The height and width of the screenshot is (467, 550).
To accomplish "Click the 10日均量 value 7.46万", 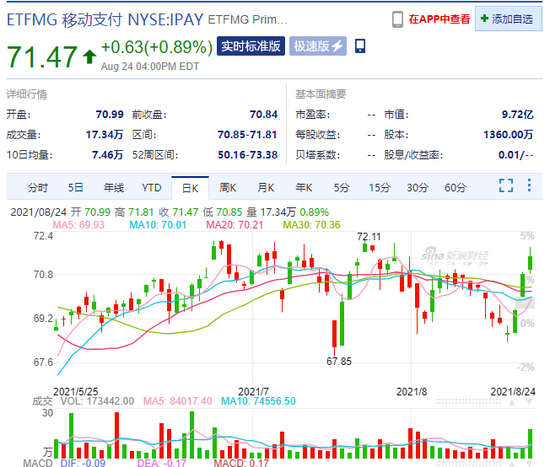I will click(107, 155).
